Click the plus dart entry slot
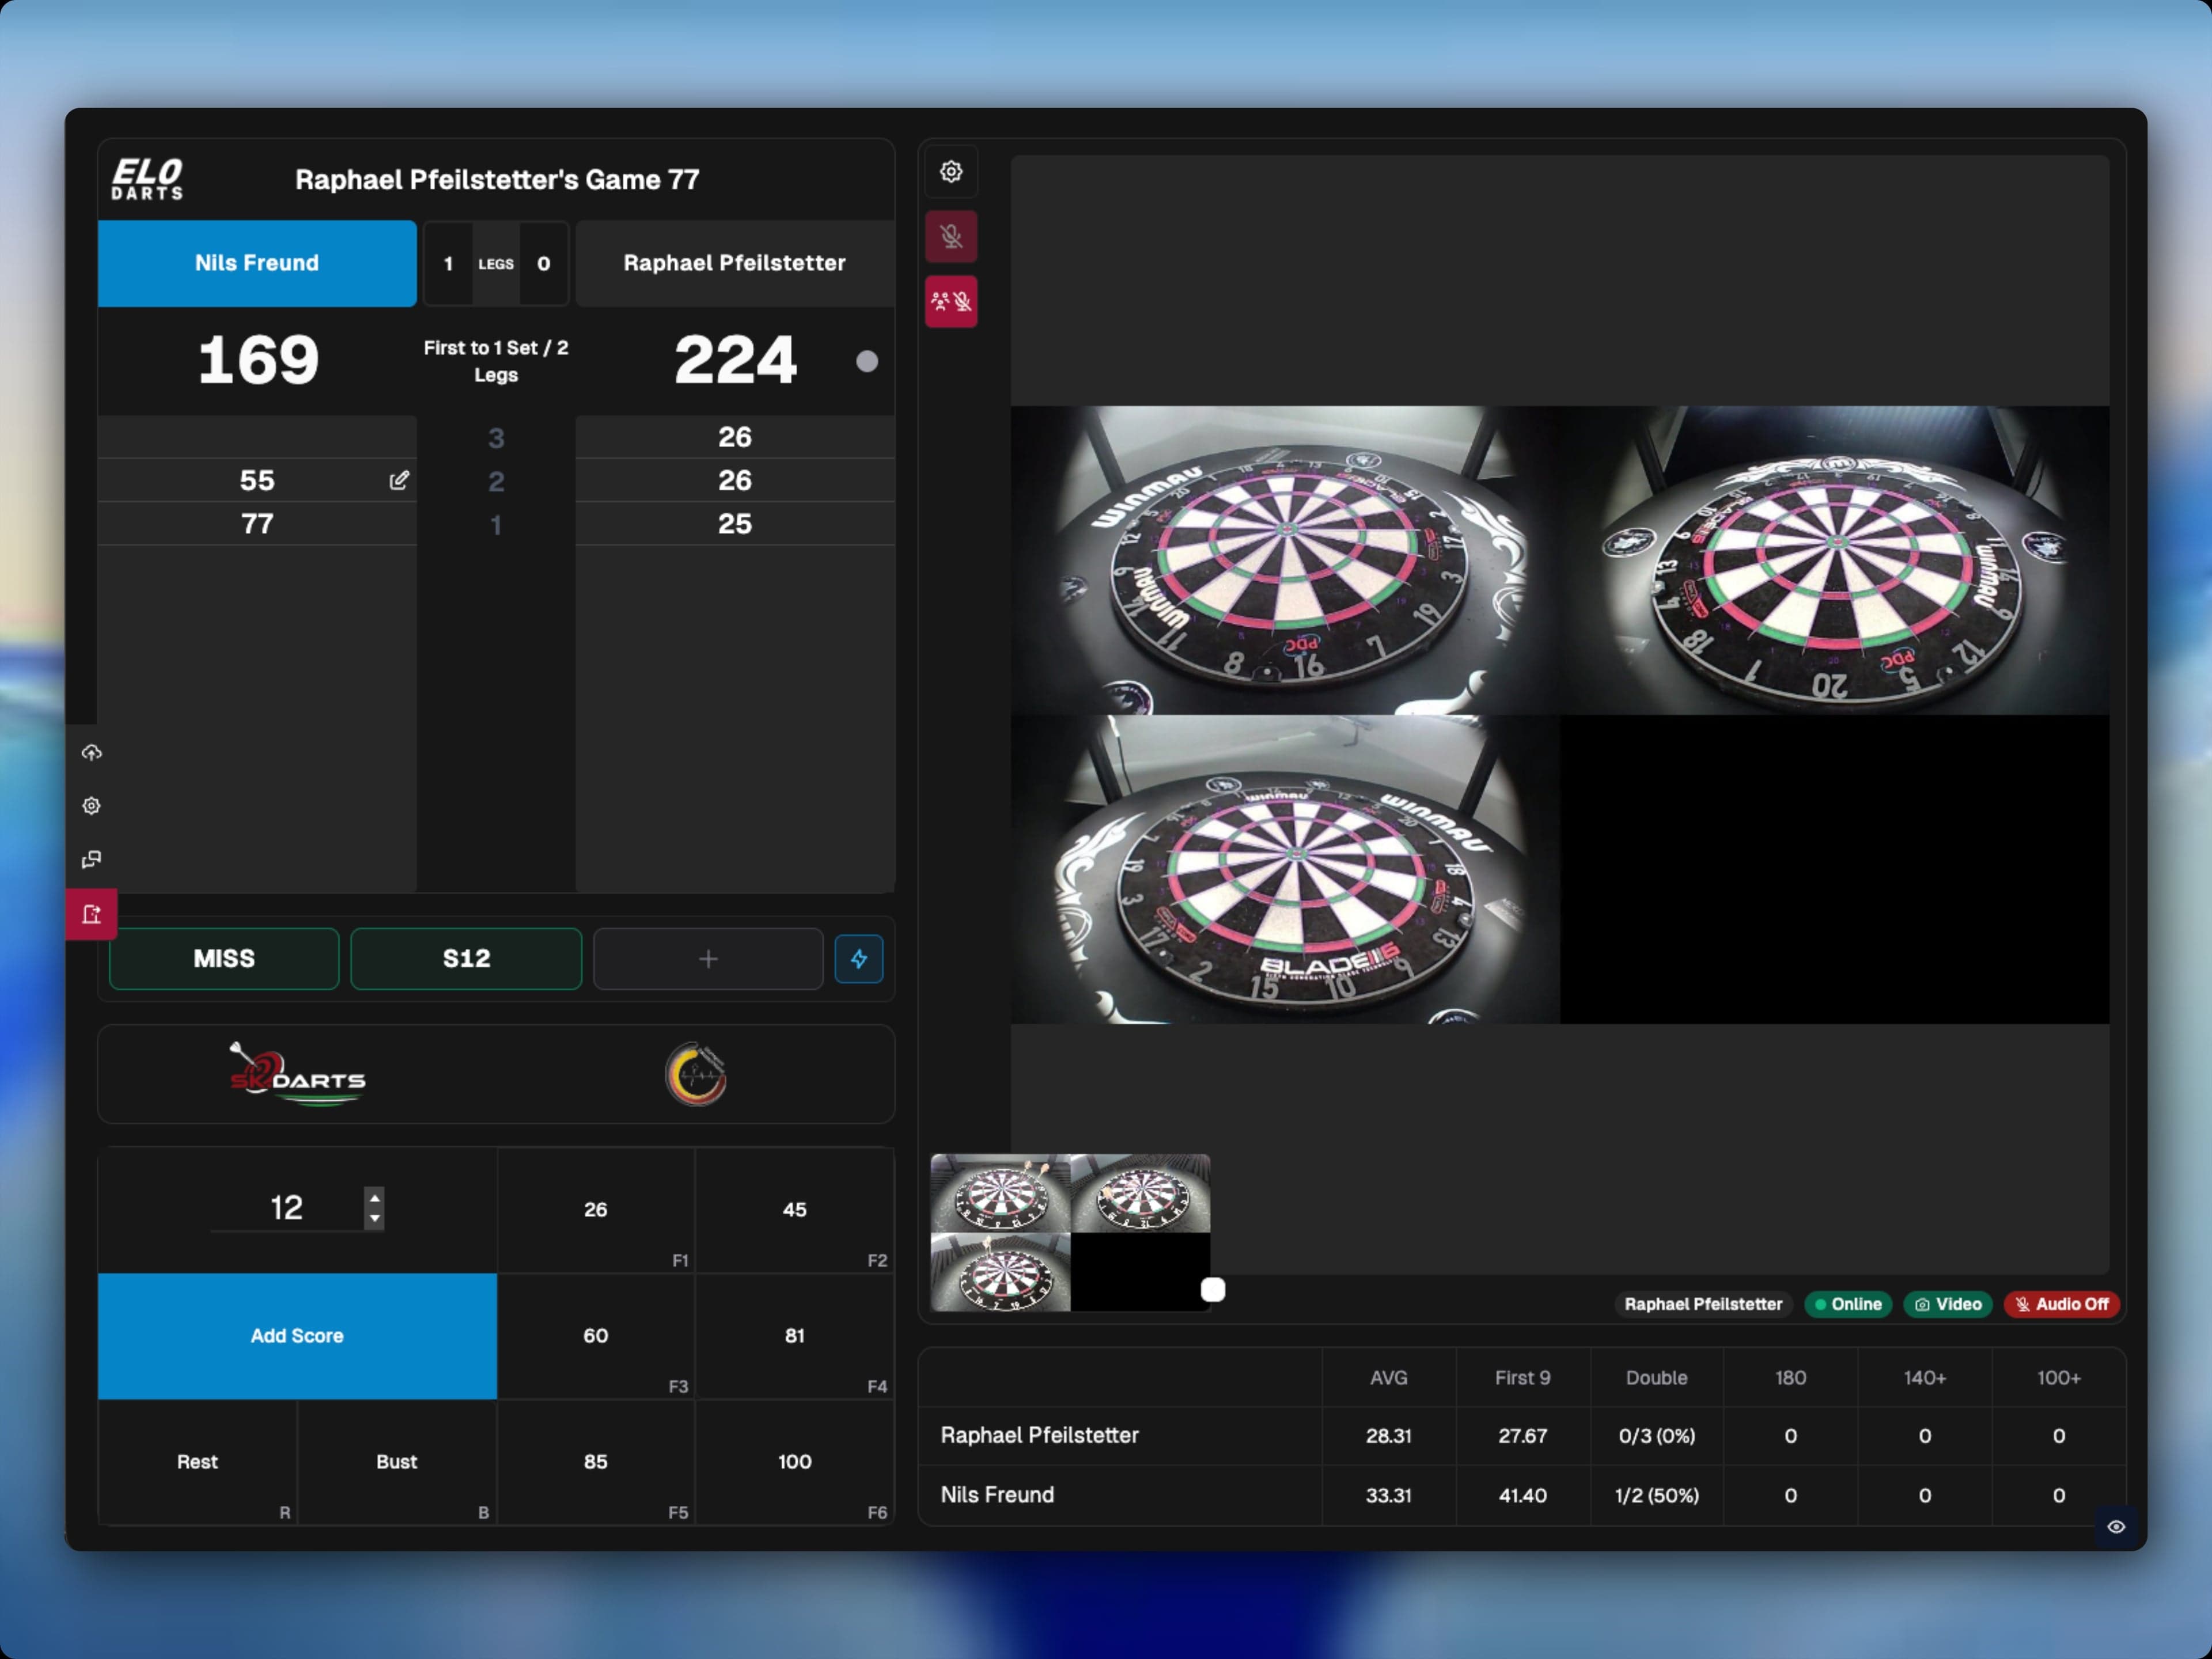Screen dimensions: 2212x1659 coord(708,959)
